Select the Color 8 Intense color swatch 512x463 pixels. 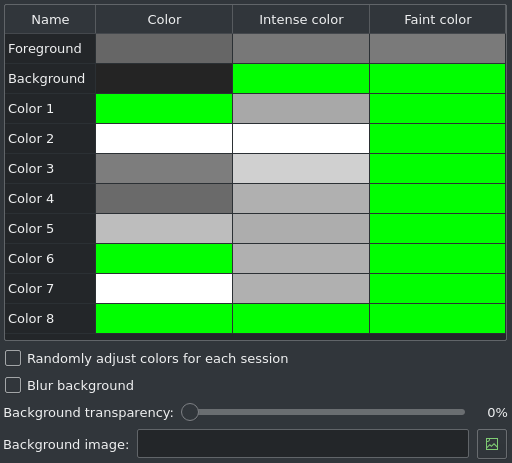(x=301, y=319)
